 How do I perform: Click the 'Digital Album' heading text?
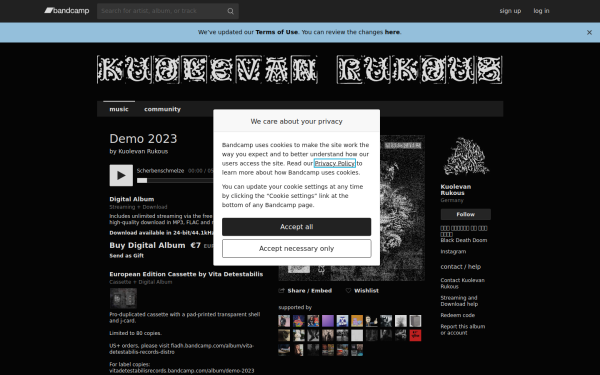coord(132,199)
